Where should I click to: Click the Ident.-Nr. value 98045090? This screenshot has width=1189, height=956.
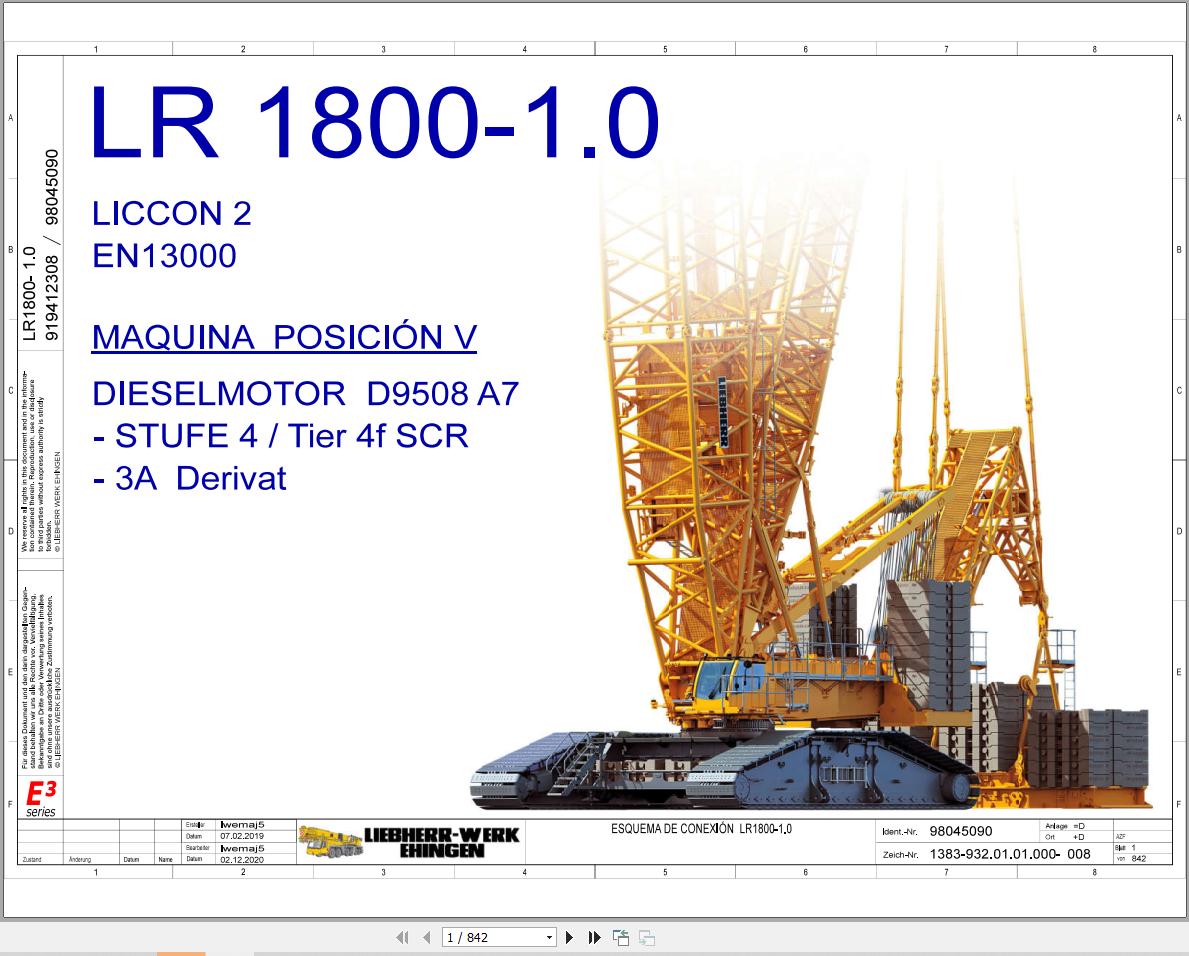pyautogui.click(x=961, y=831)
